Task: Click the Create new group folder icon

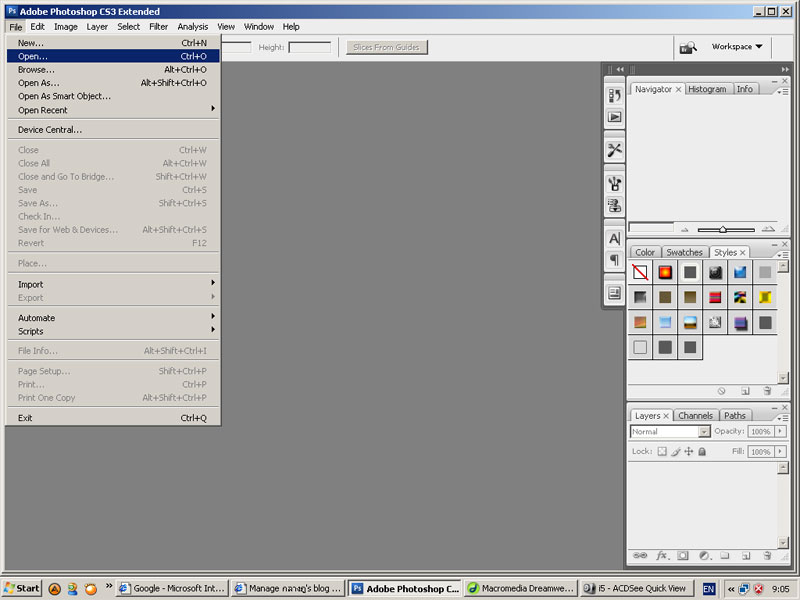Action: [x=724, y=556]
